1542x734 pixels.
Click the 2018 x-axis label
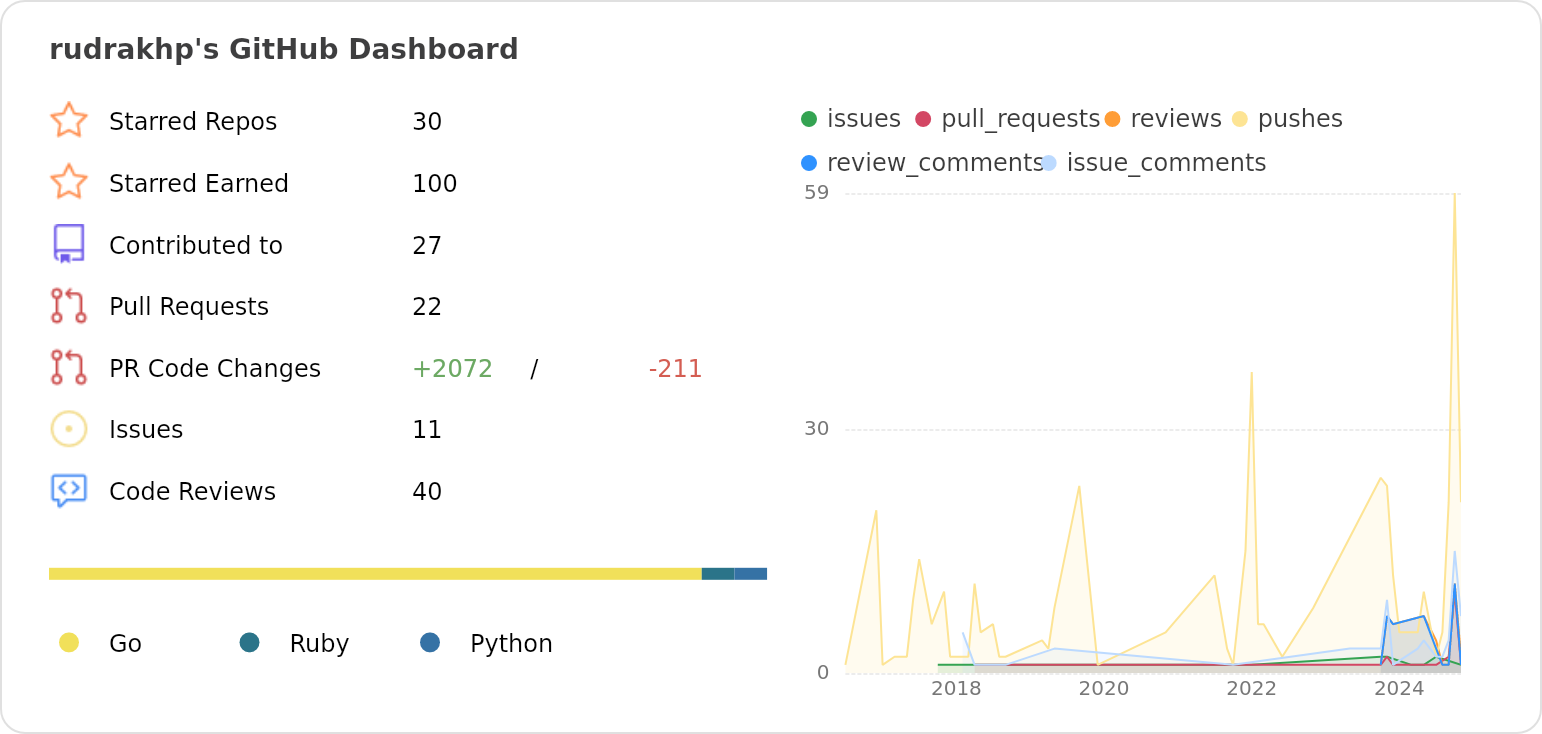pyautogui.click(x=956, y=689)
